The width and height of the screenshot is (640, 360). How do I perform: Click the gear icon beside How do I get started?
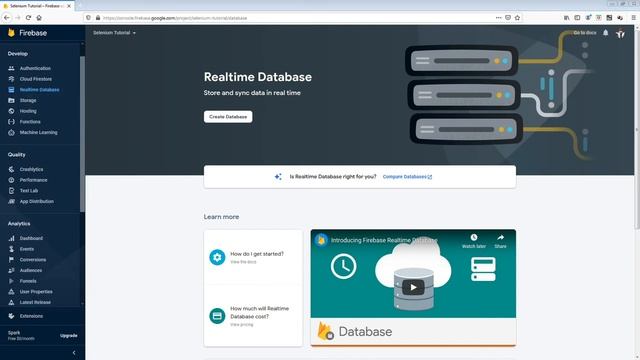(x=217, y=257)
